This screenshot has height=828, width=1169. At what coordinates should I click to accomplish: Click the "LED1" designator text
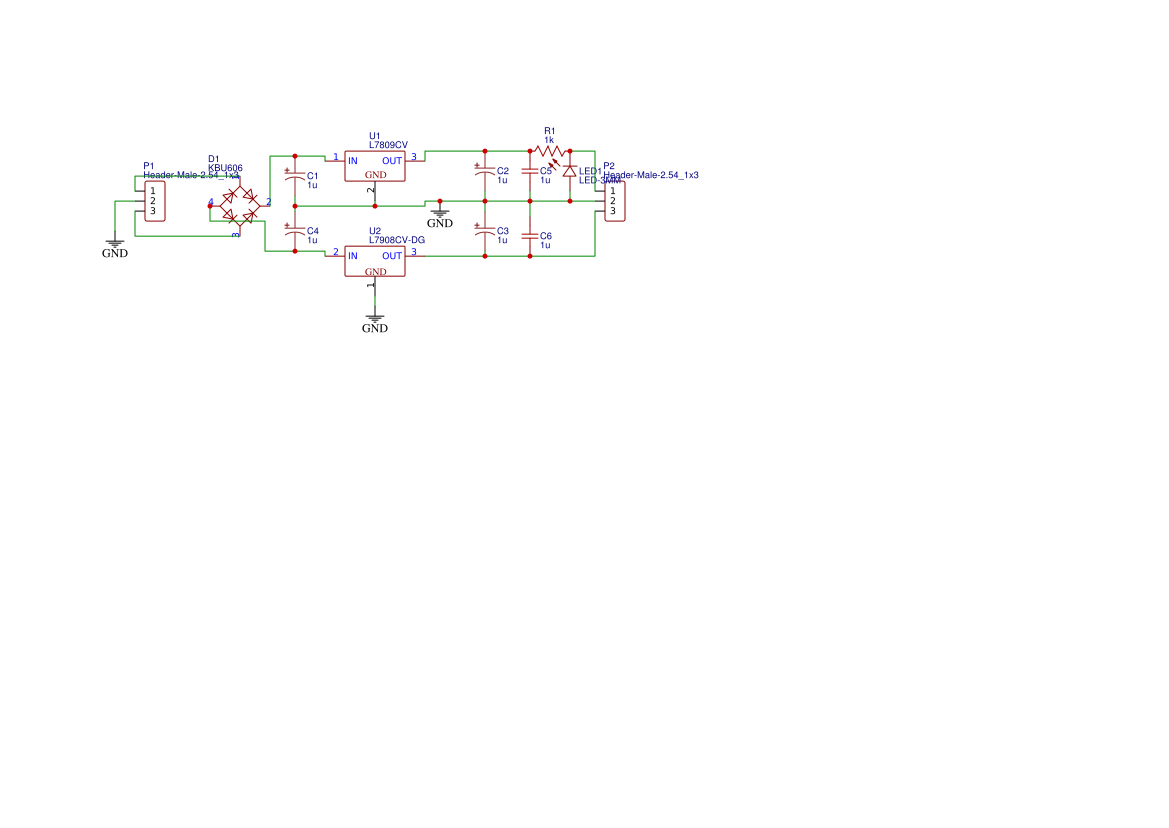pos(590,171)
